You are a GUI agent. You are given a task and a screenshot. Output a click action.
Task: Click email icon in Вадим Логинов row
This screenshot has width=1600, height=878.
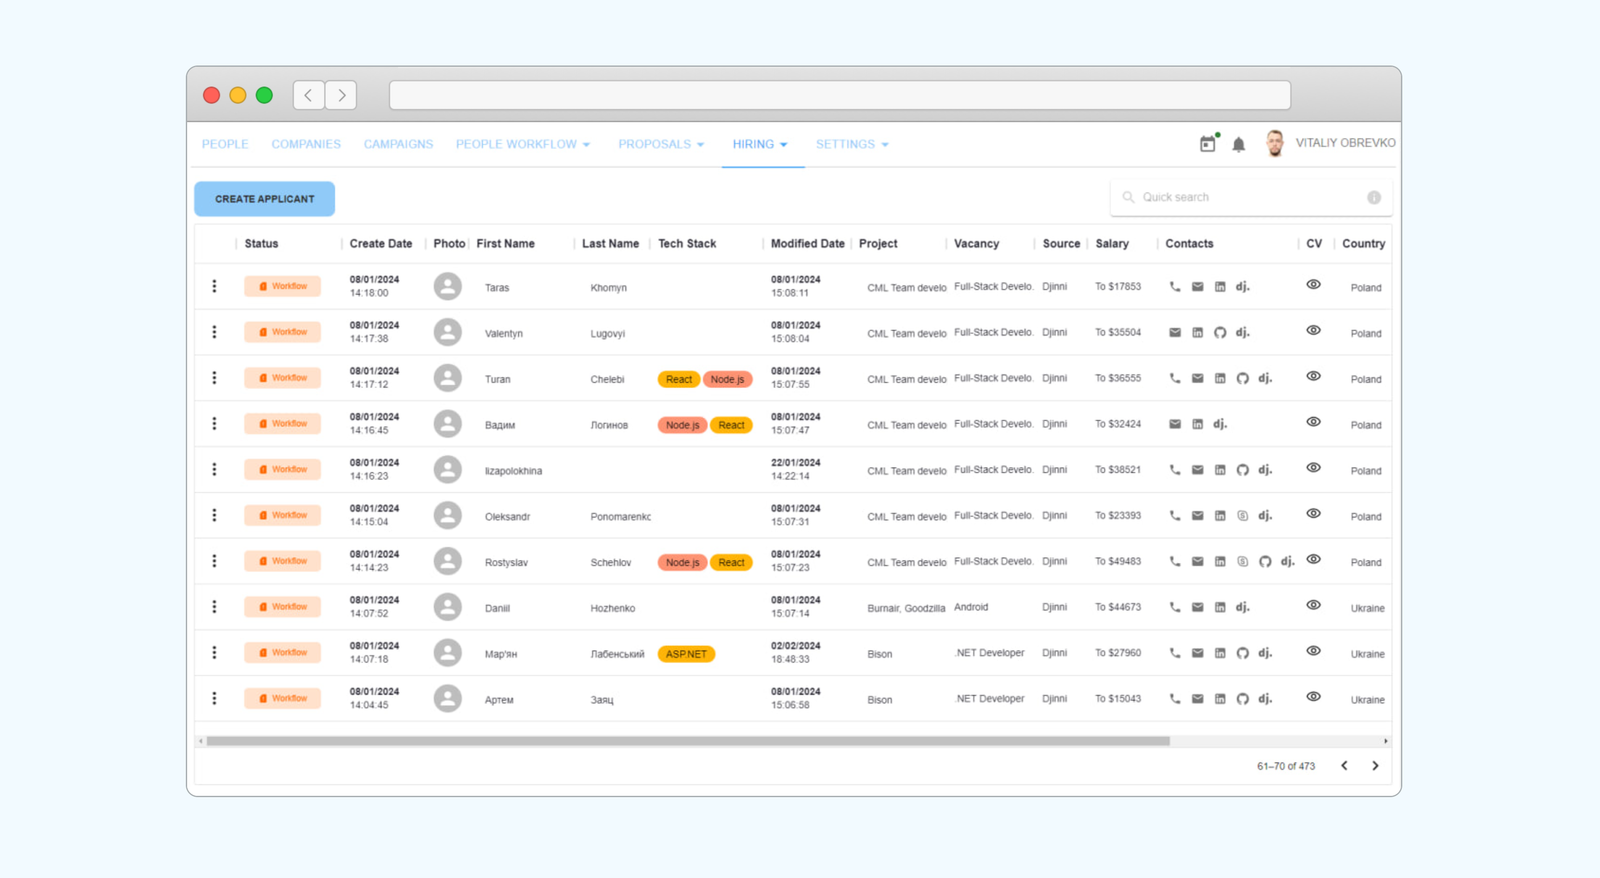coord(1175,424)
